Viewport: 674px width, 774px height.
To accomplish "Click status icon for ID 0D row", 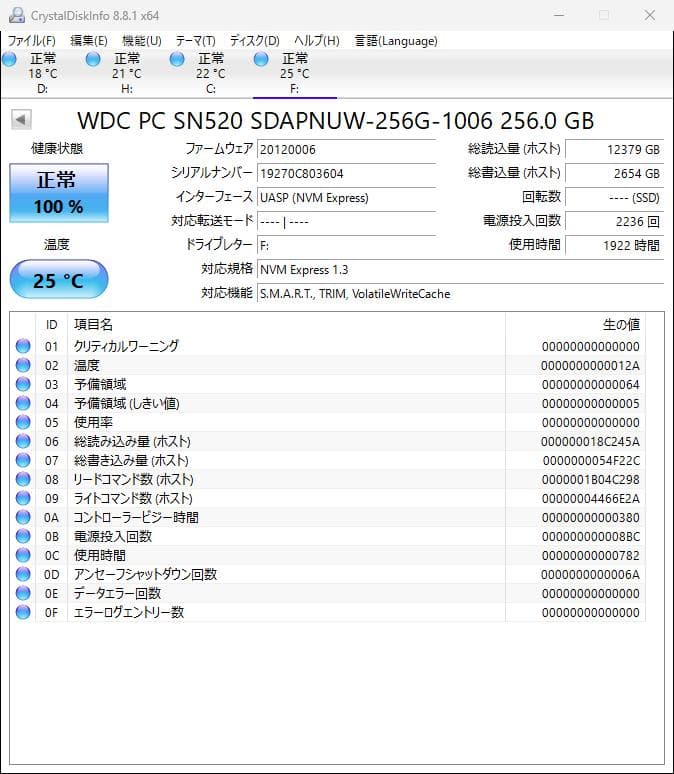I will click(x=23, y=574).
